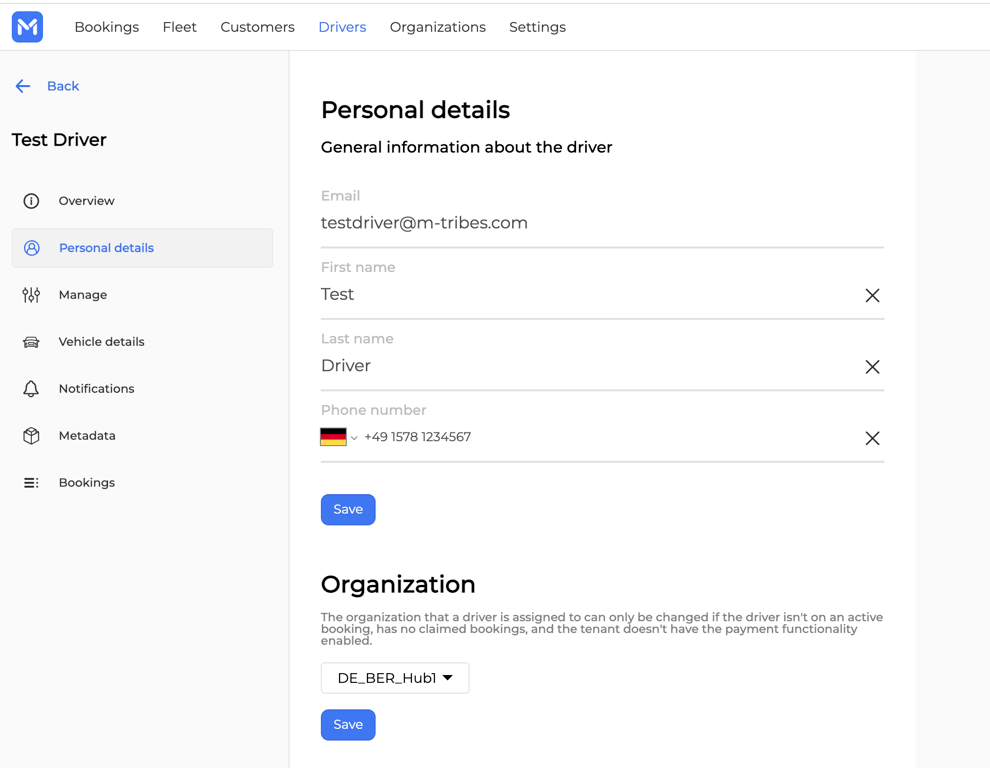Click the Manage sliders icon

[31, 295]
